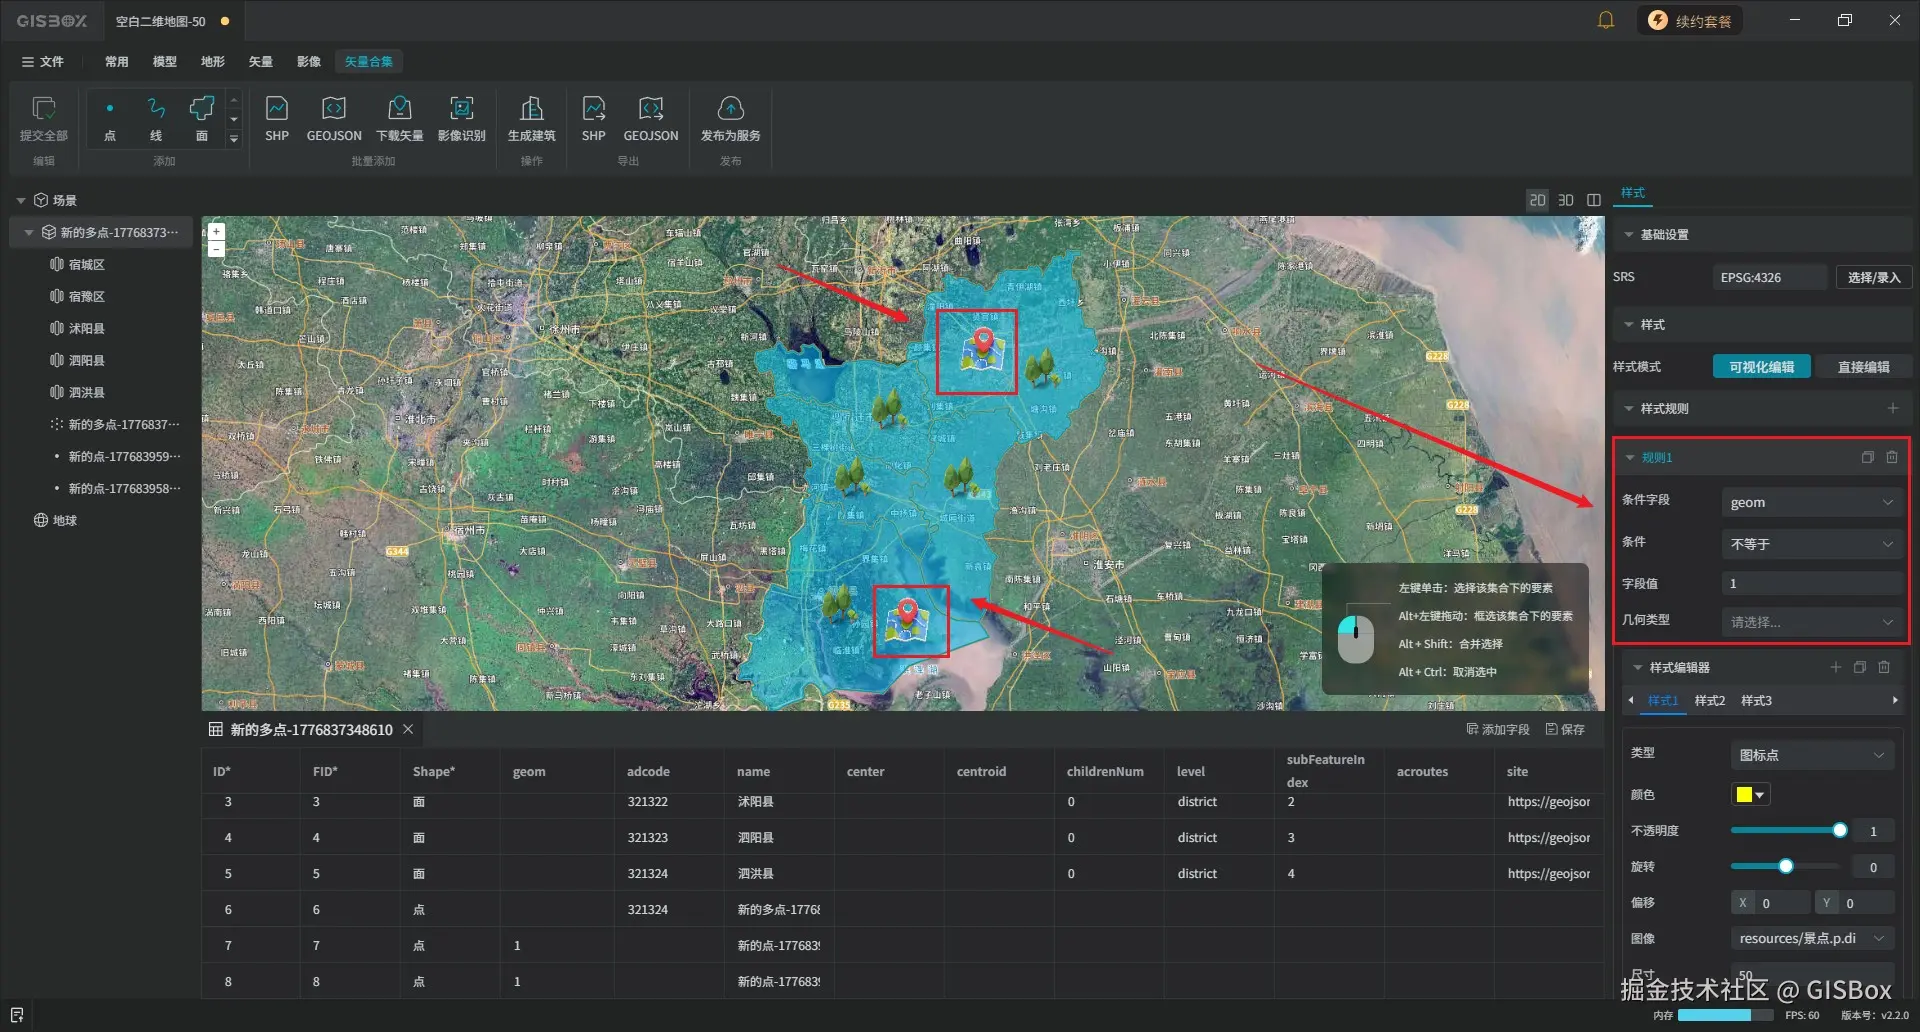This screenshot has width=1920, height=1032.
Task: Toggle the split-screen view mode
Action: click(x=1594, y=200)
